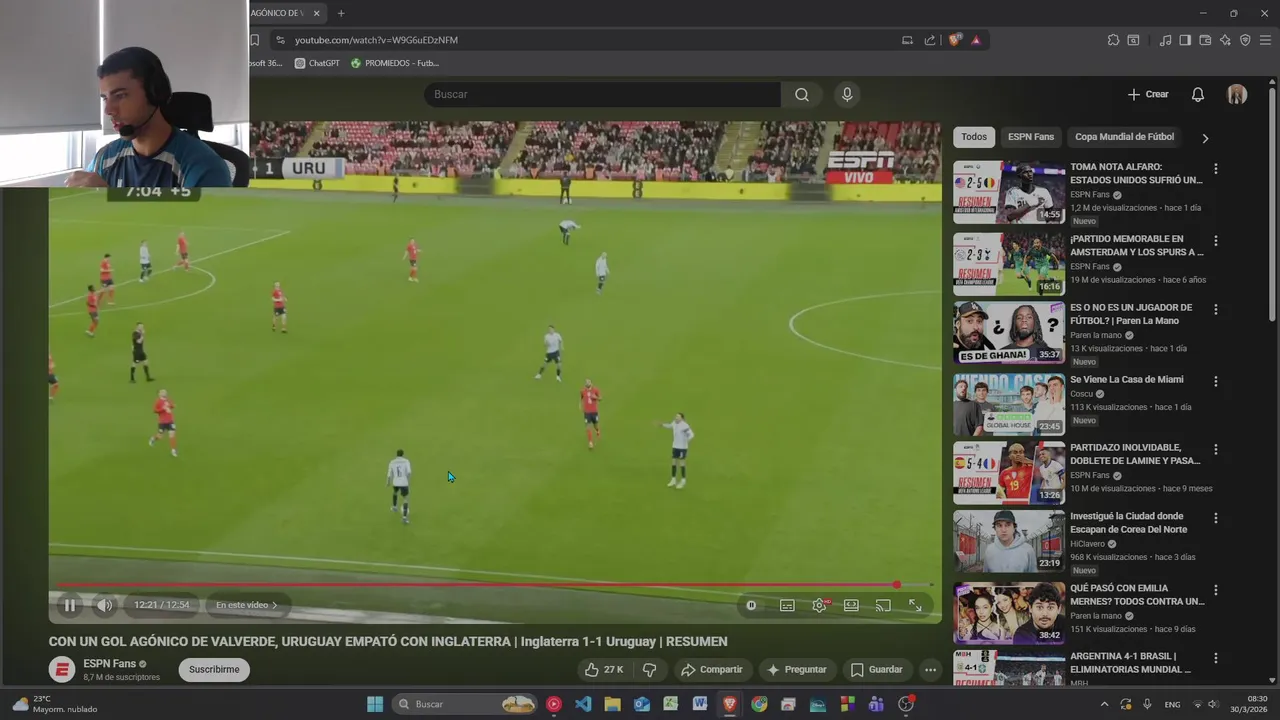Open the YouTube account avatar menu
1280x720 pixels.
[x=1237, y=94]
